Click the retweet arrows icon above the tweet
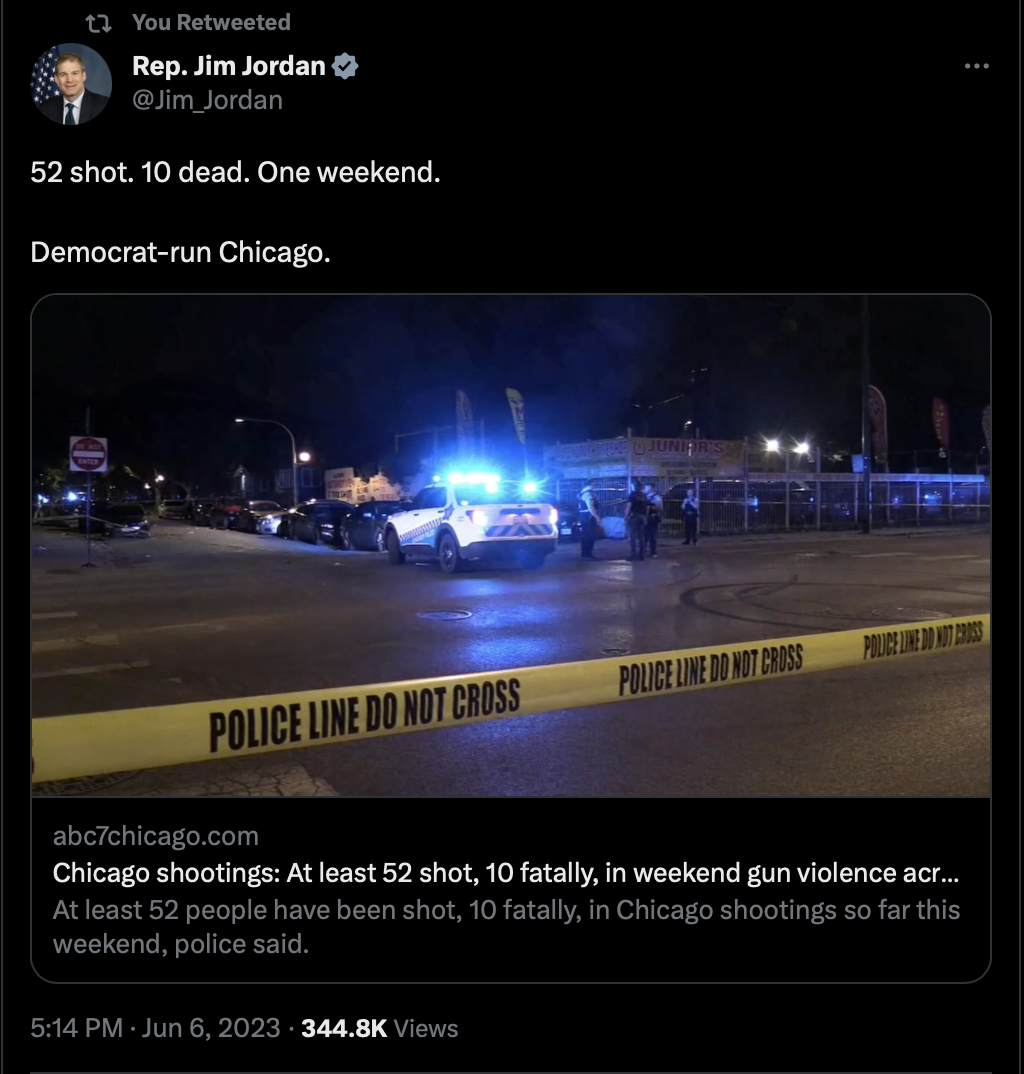Screen dimensions: 1024x1074 [99, 23]
